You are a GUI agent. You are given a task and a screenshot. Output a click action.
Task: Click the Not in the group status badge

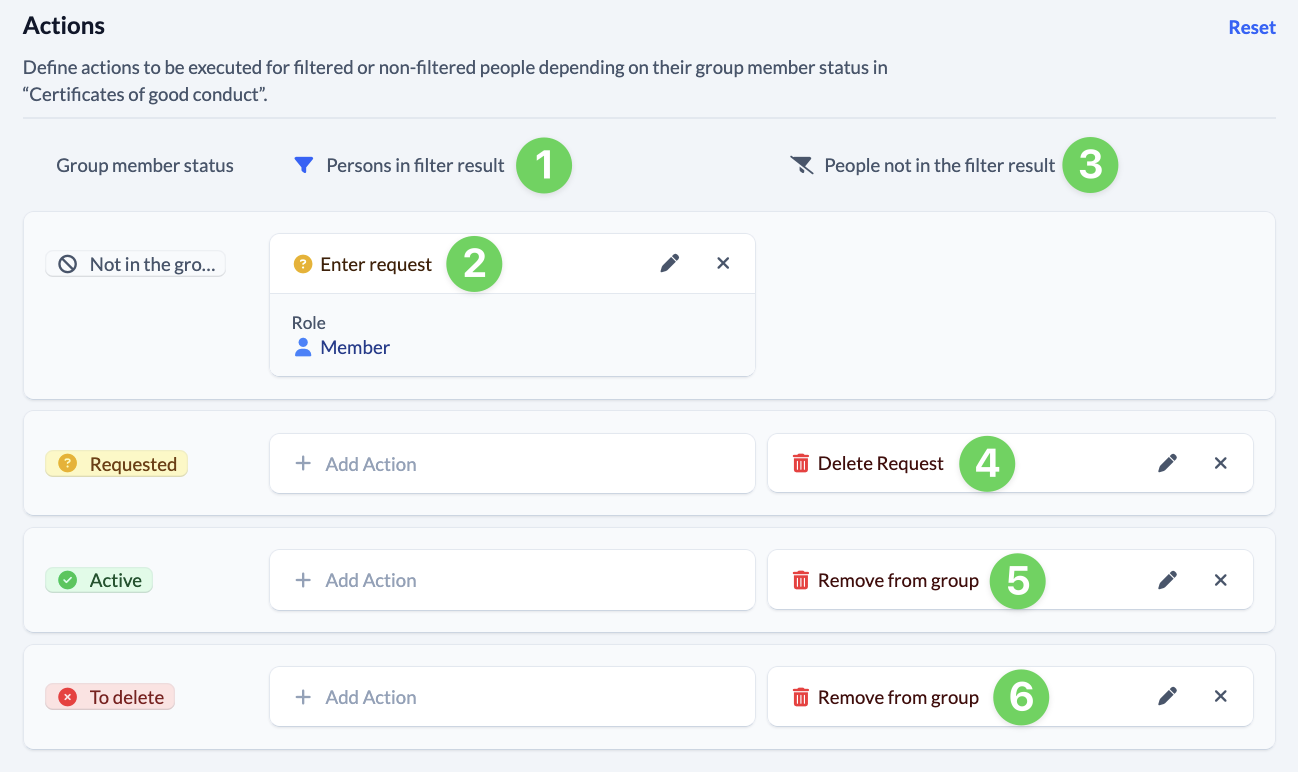coord(136,264)
